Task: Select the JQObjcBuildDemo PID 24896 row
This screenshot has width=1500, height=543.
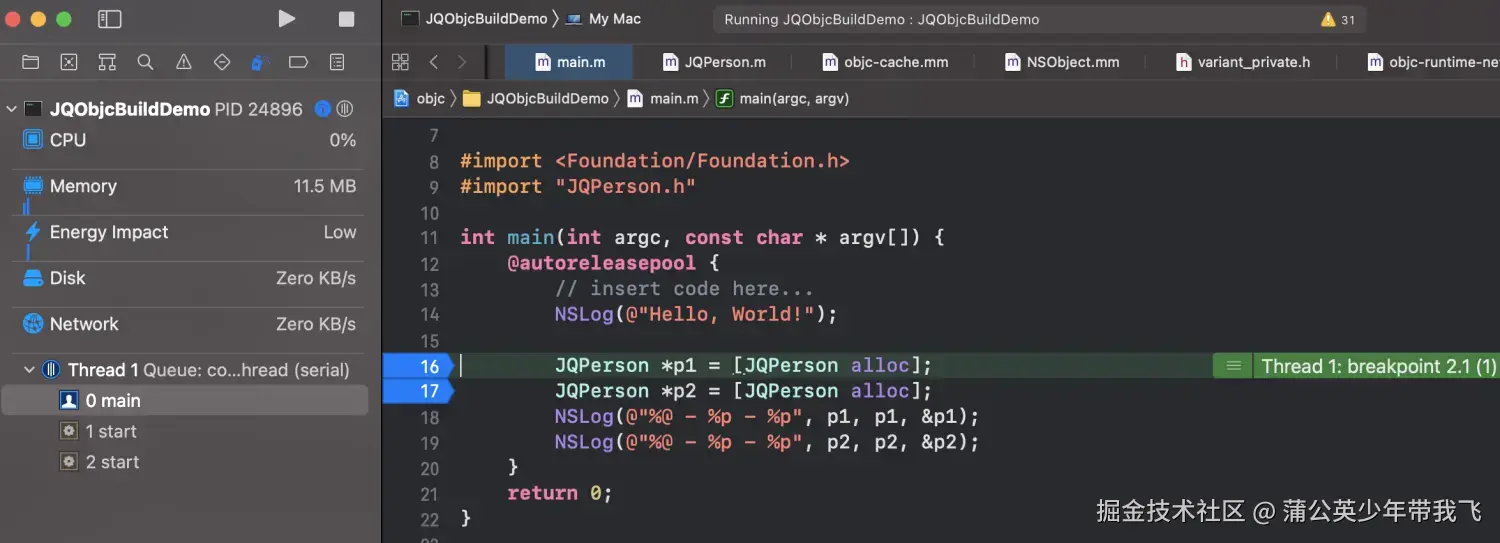Action: click(184, 109)
